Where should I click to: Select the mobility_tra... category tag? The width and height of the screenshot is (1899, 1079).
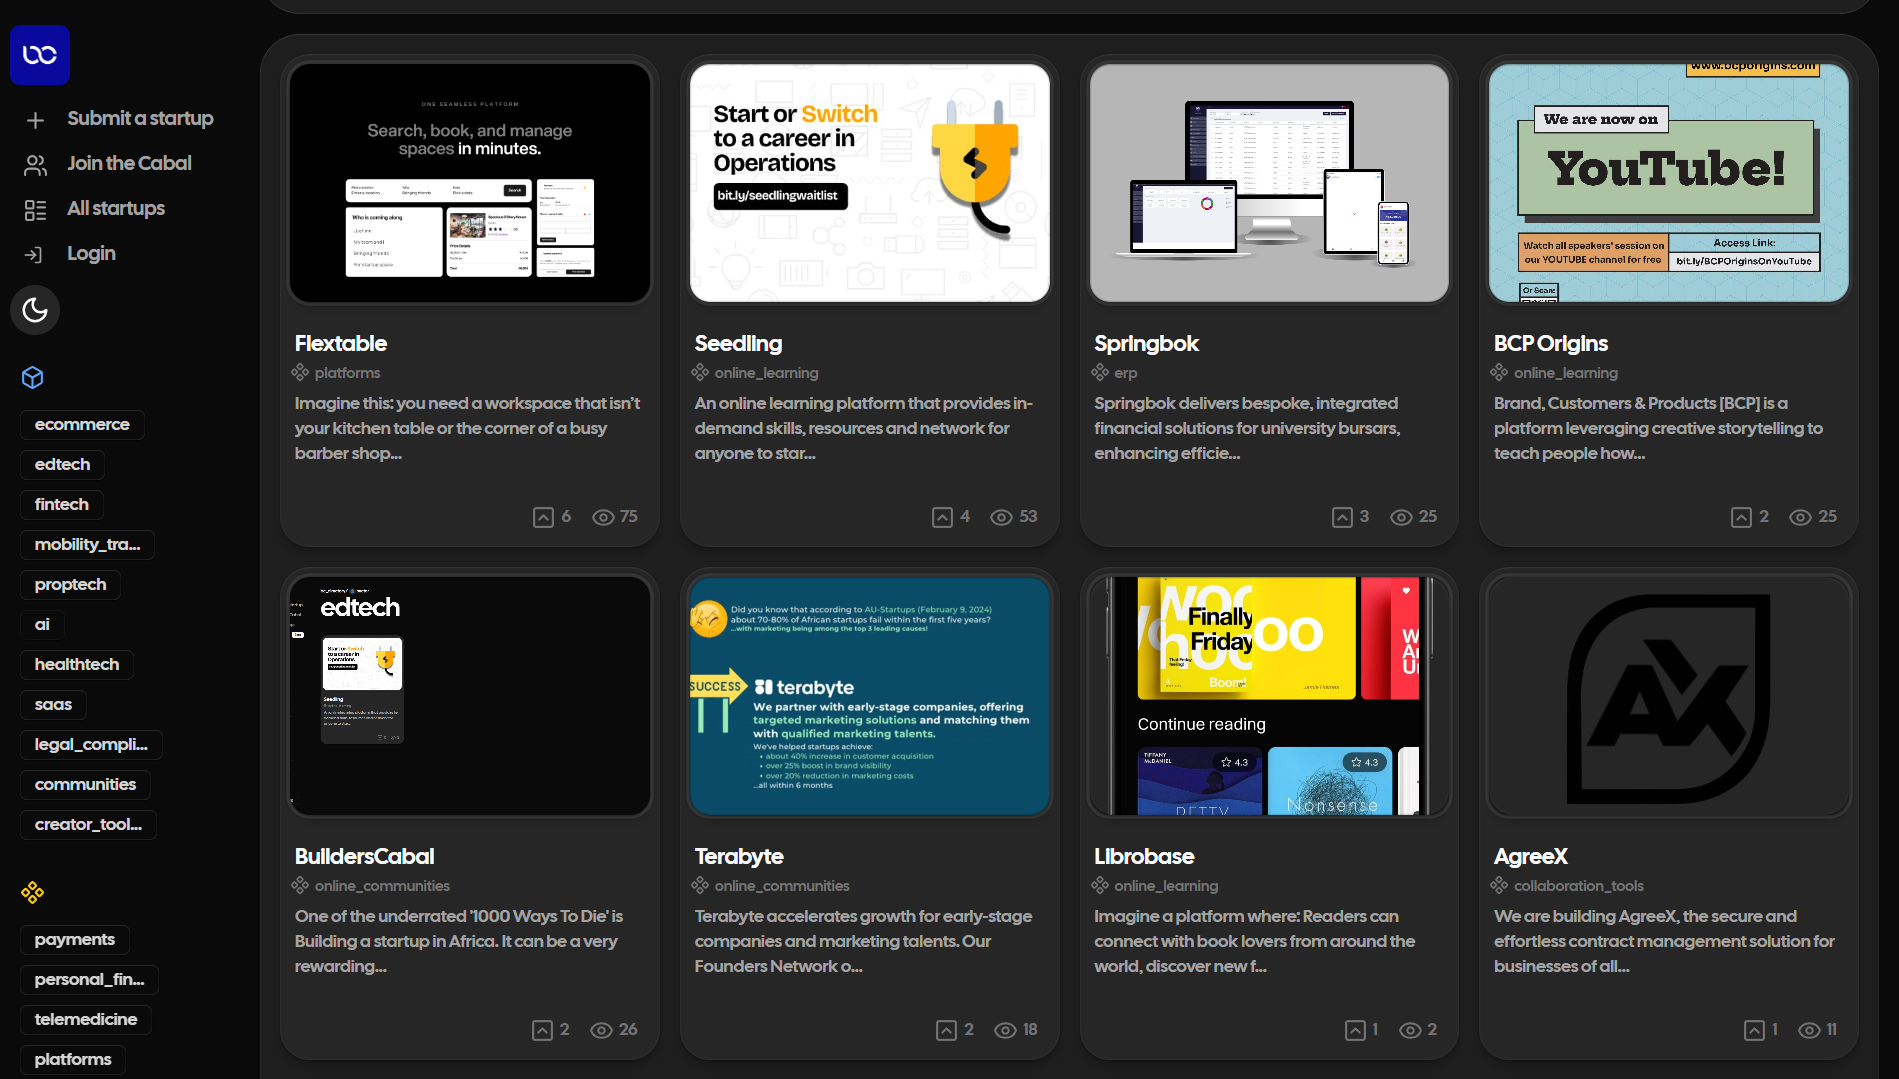[88, 544]
